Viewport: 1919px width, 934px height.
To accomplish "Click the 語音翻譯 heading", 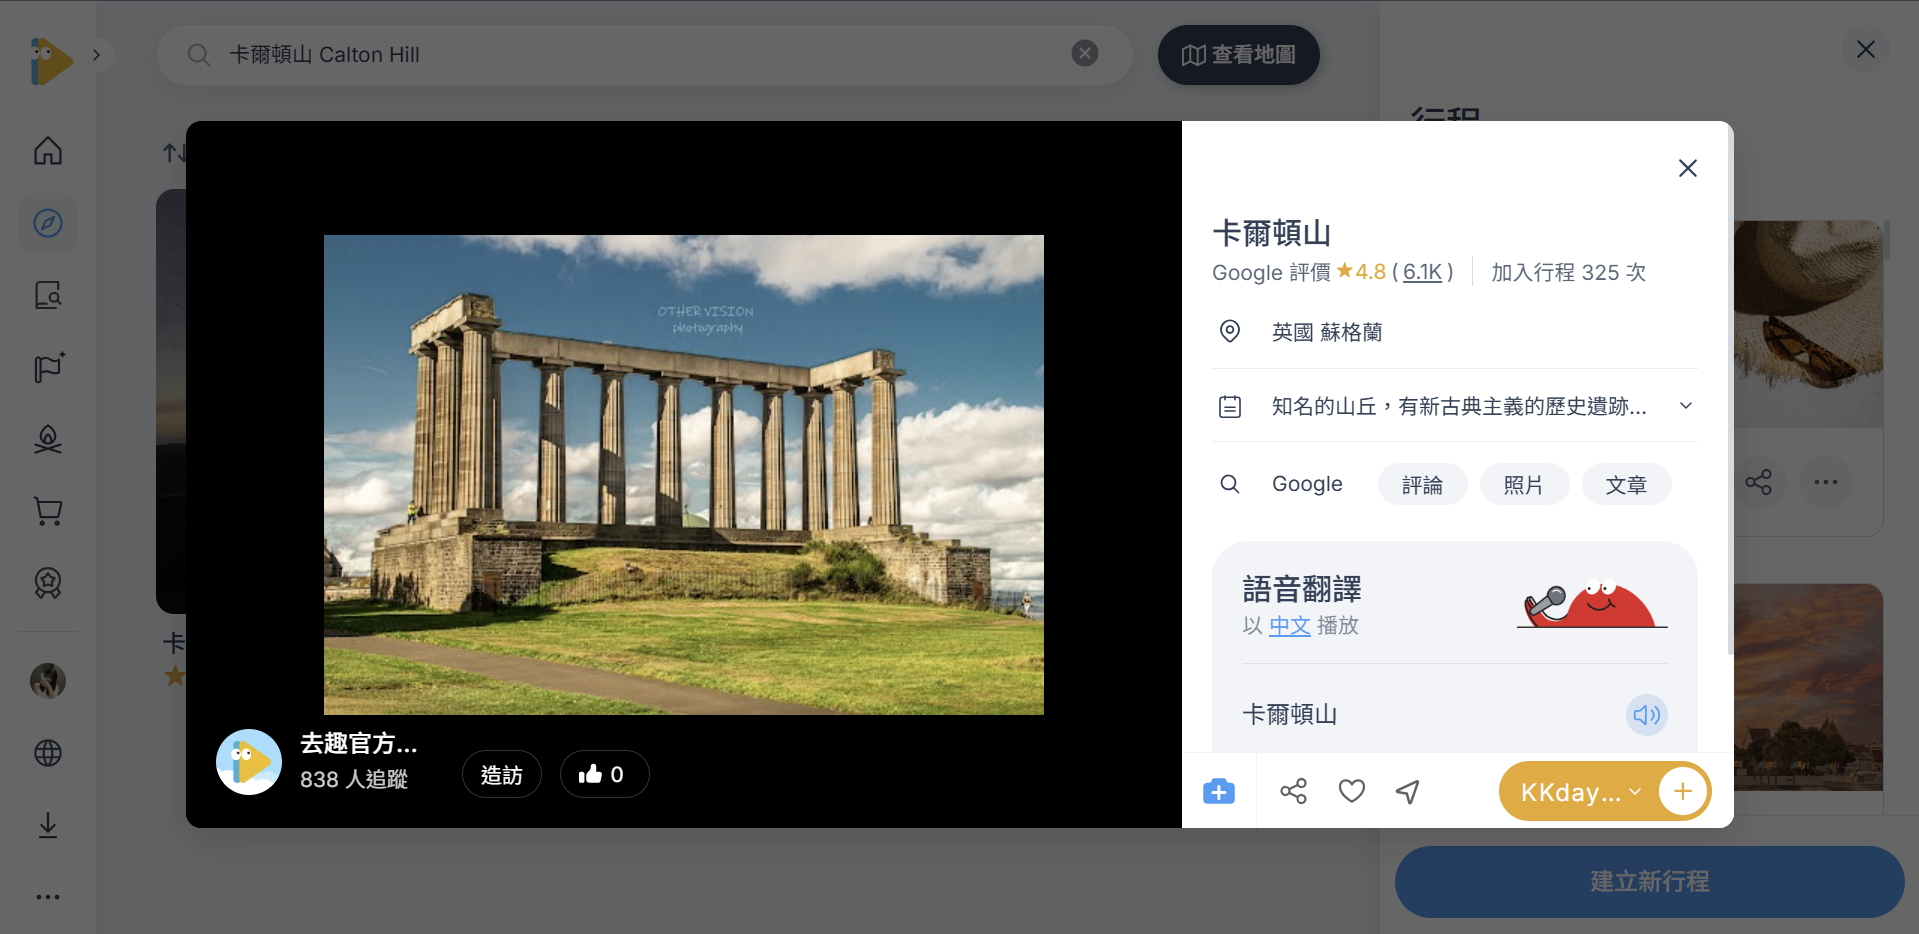I will 1302,590.
